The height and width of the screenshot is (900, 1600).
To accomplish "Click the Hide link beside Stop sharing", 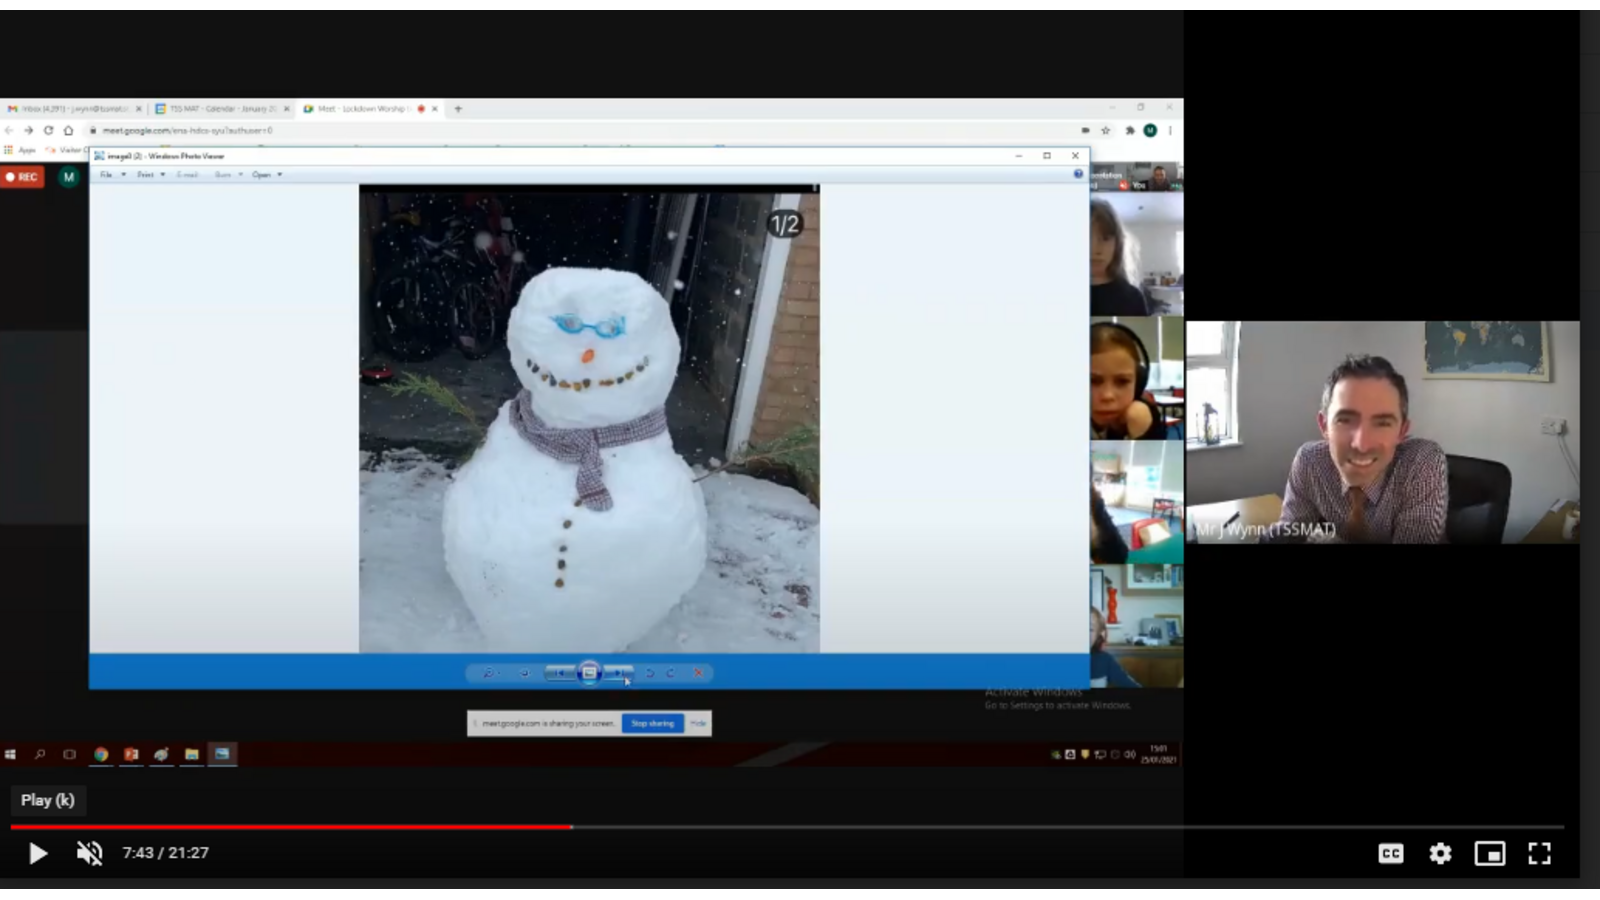I will click(698, 723).
